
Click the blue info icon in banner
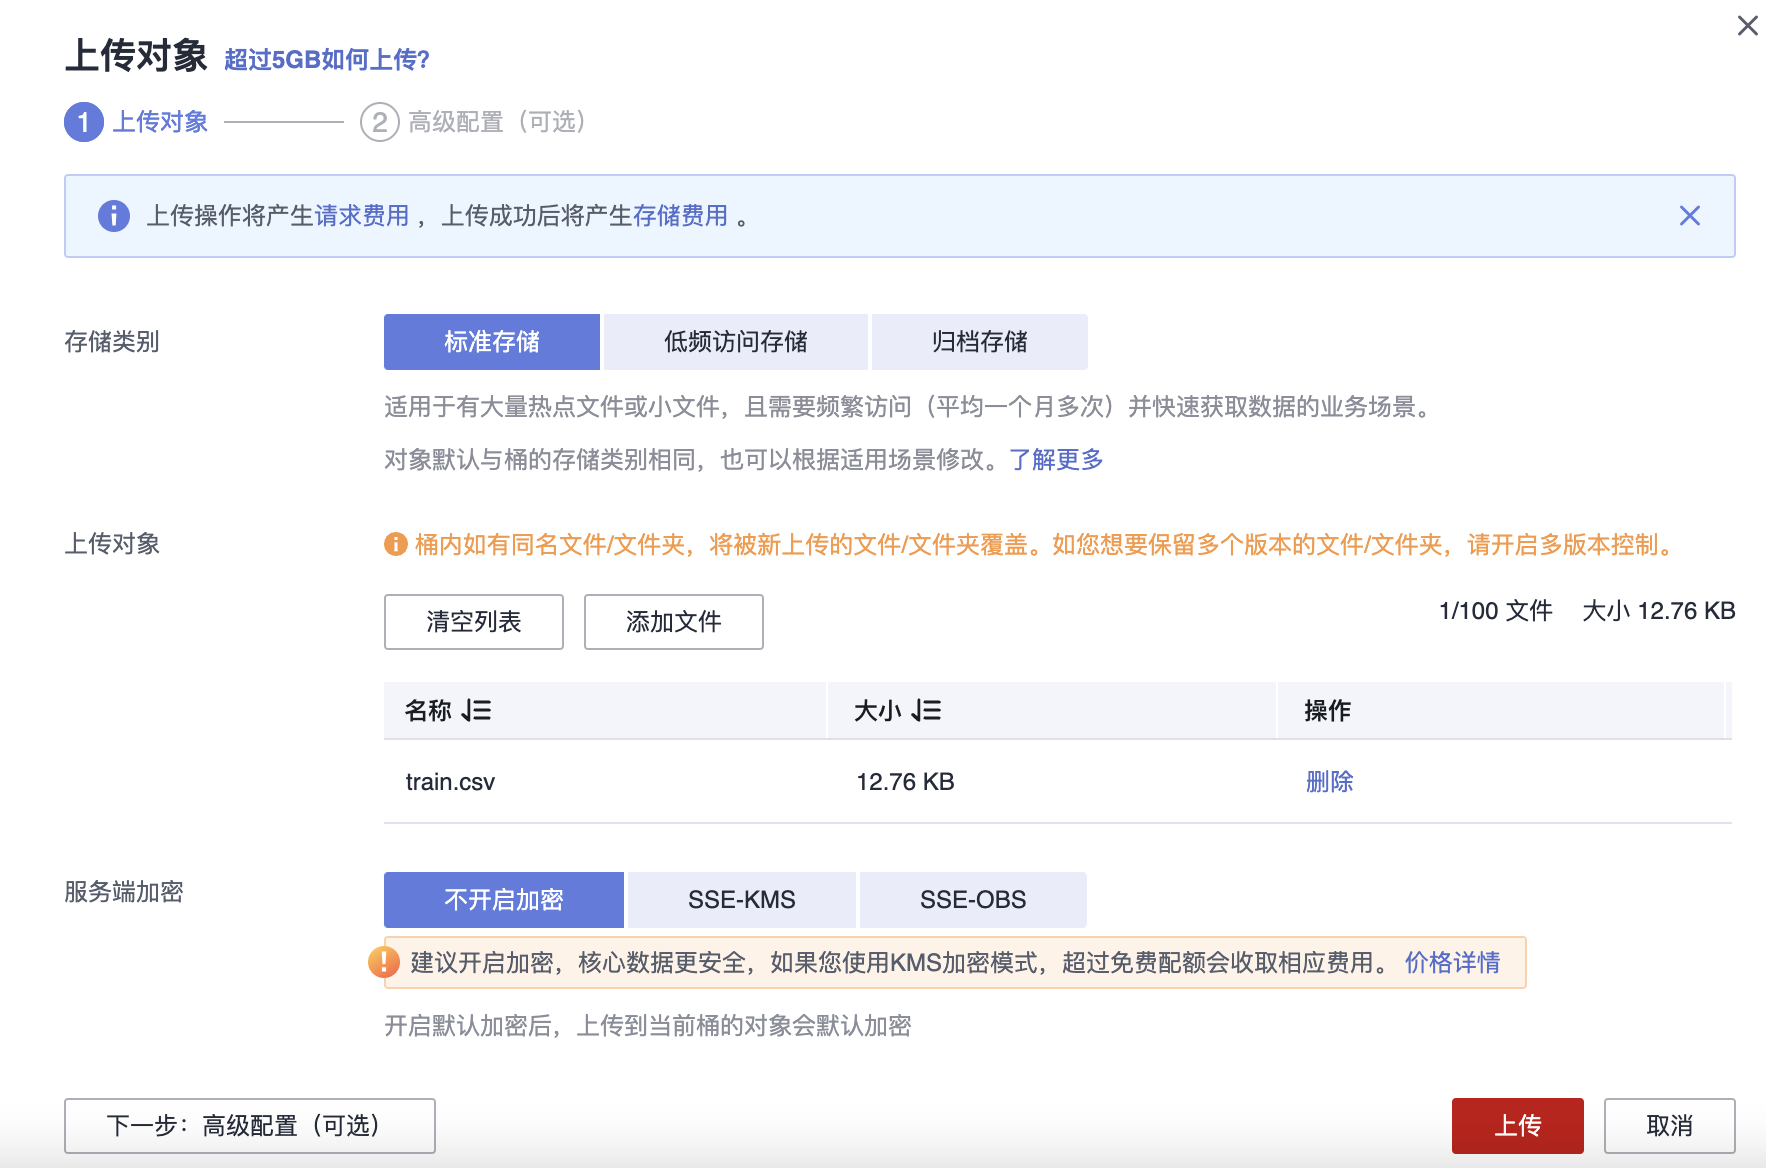click(x=114, y=216)
